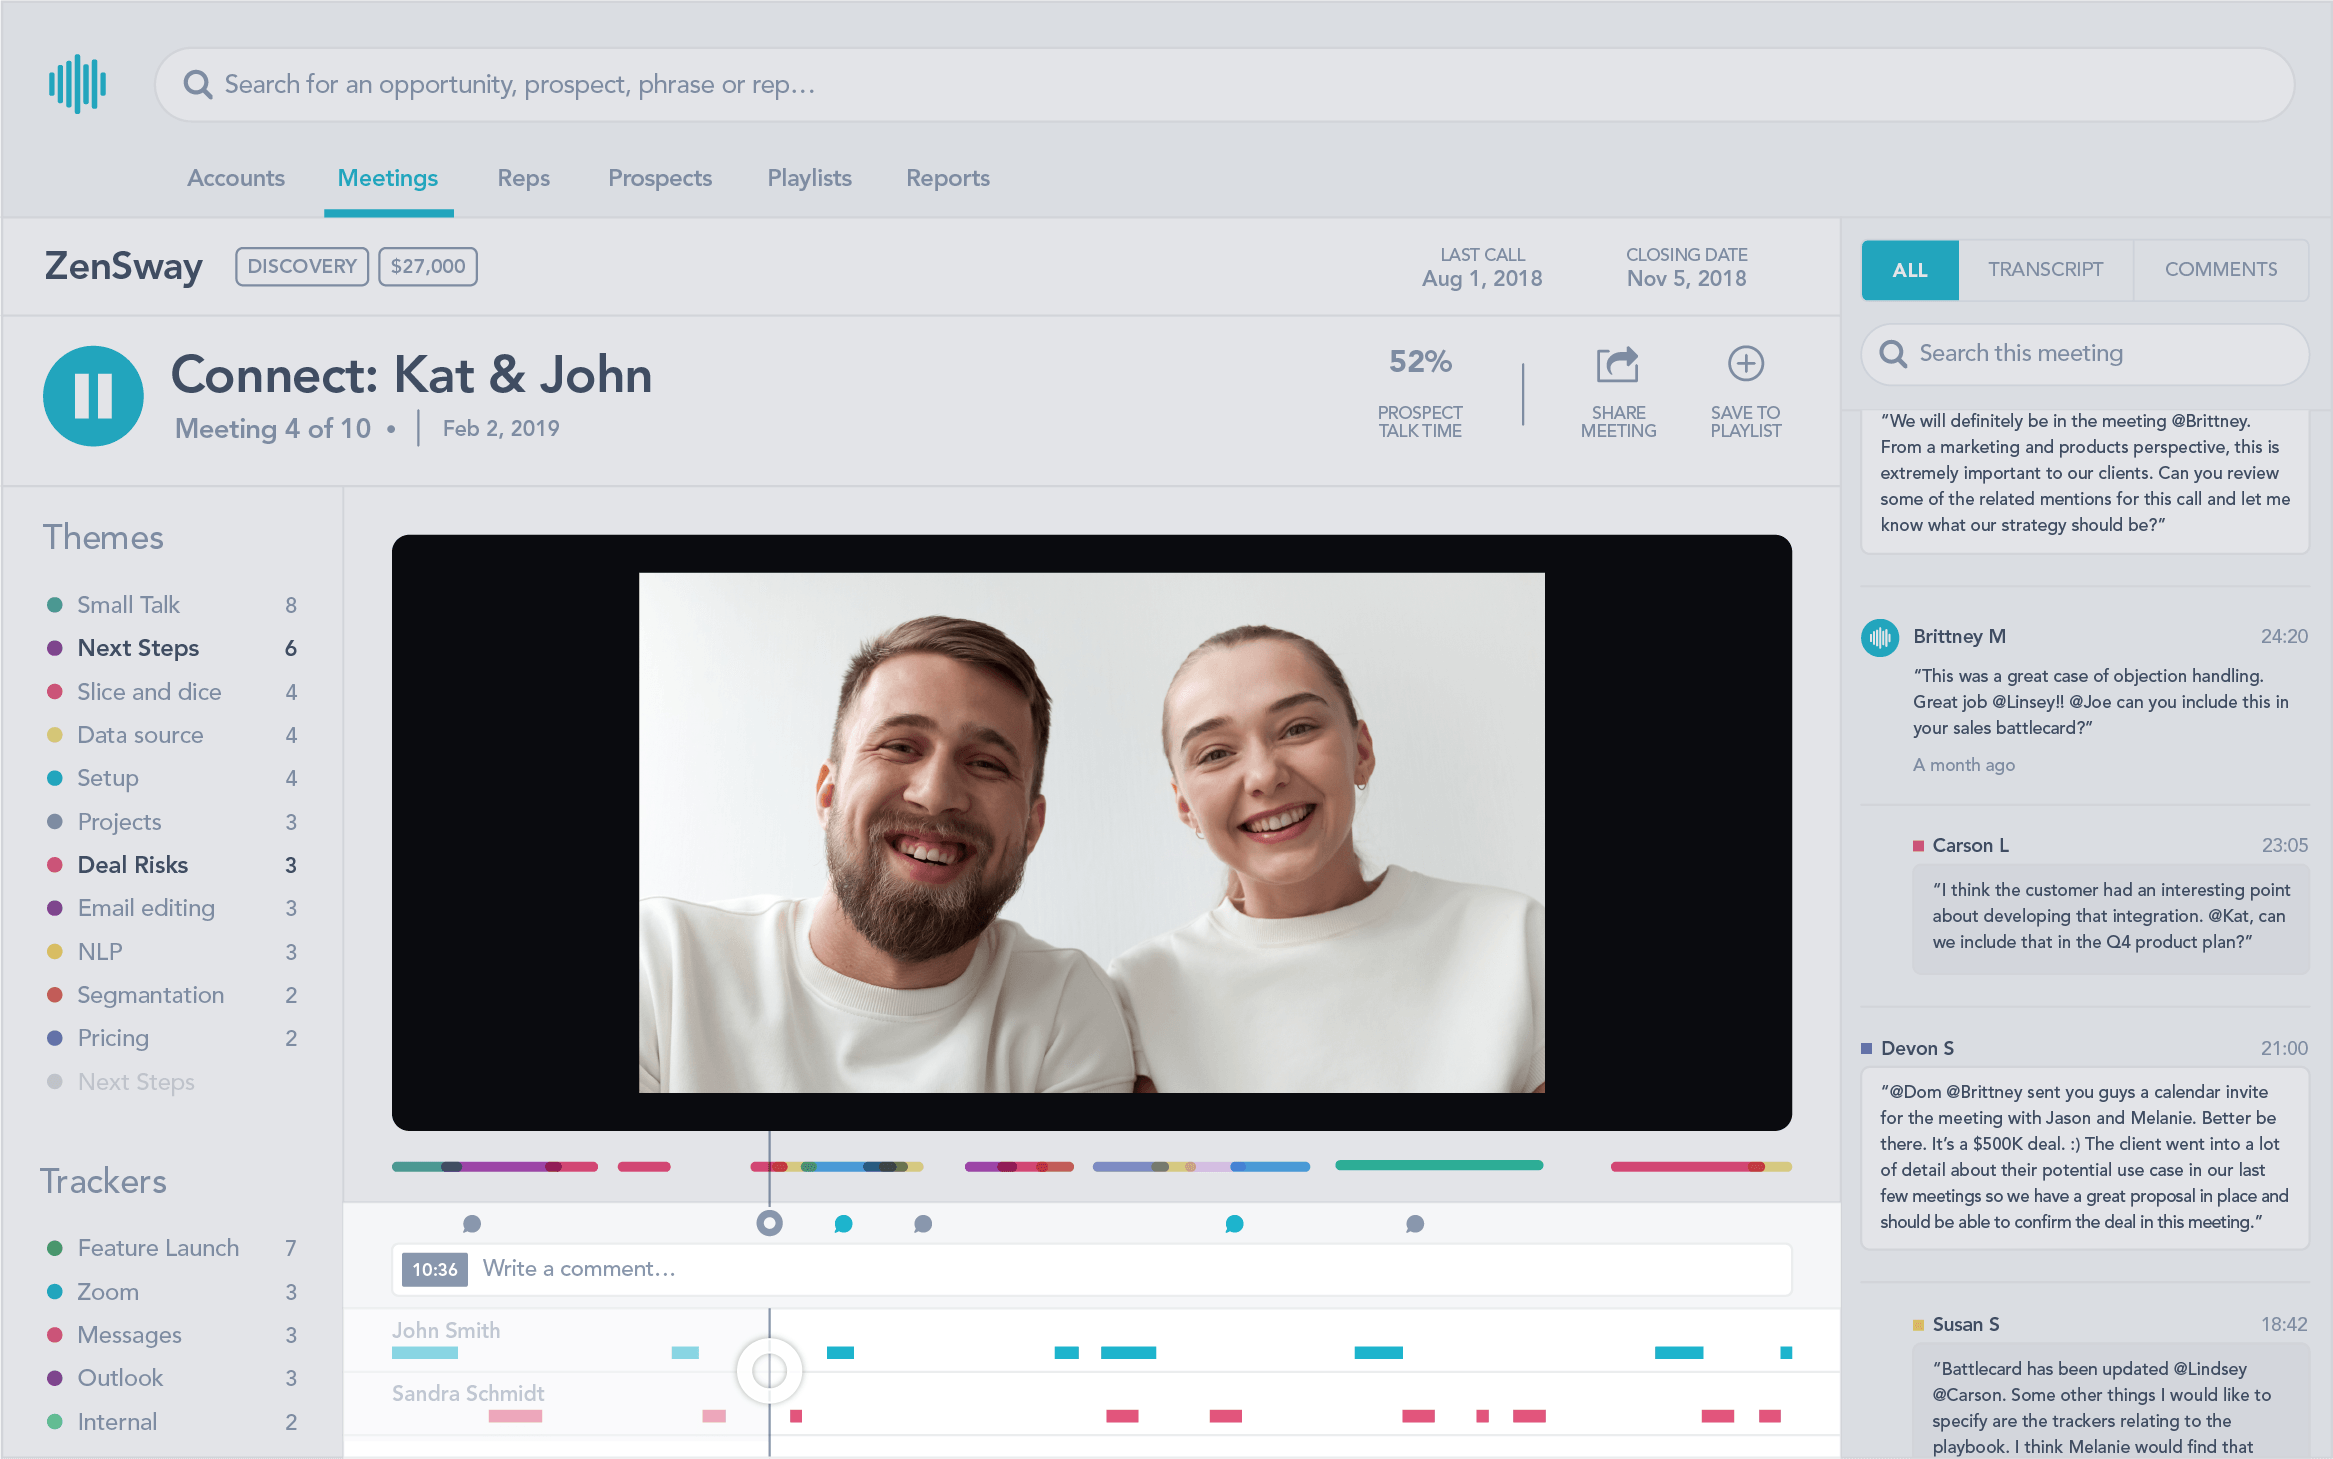
Task: Click the search icon inside Search this meeting
Action: pos(1894,354)
